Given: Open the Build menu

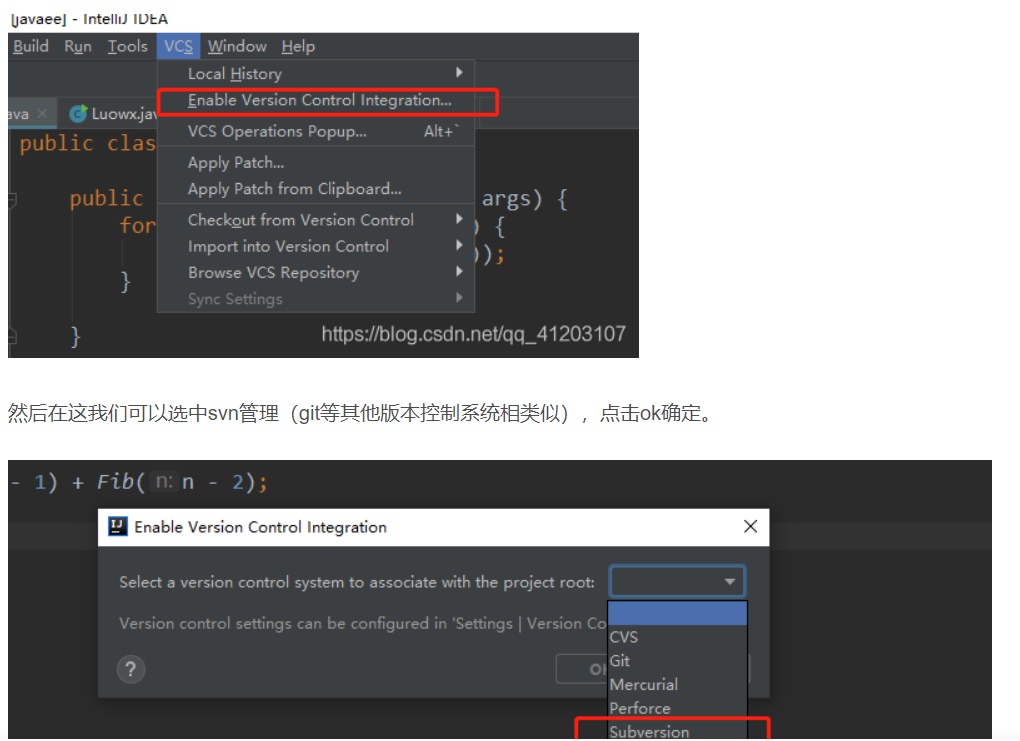Looking at the screenshot, I should coord(31,46).
